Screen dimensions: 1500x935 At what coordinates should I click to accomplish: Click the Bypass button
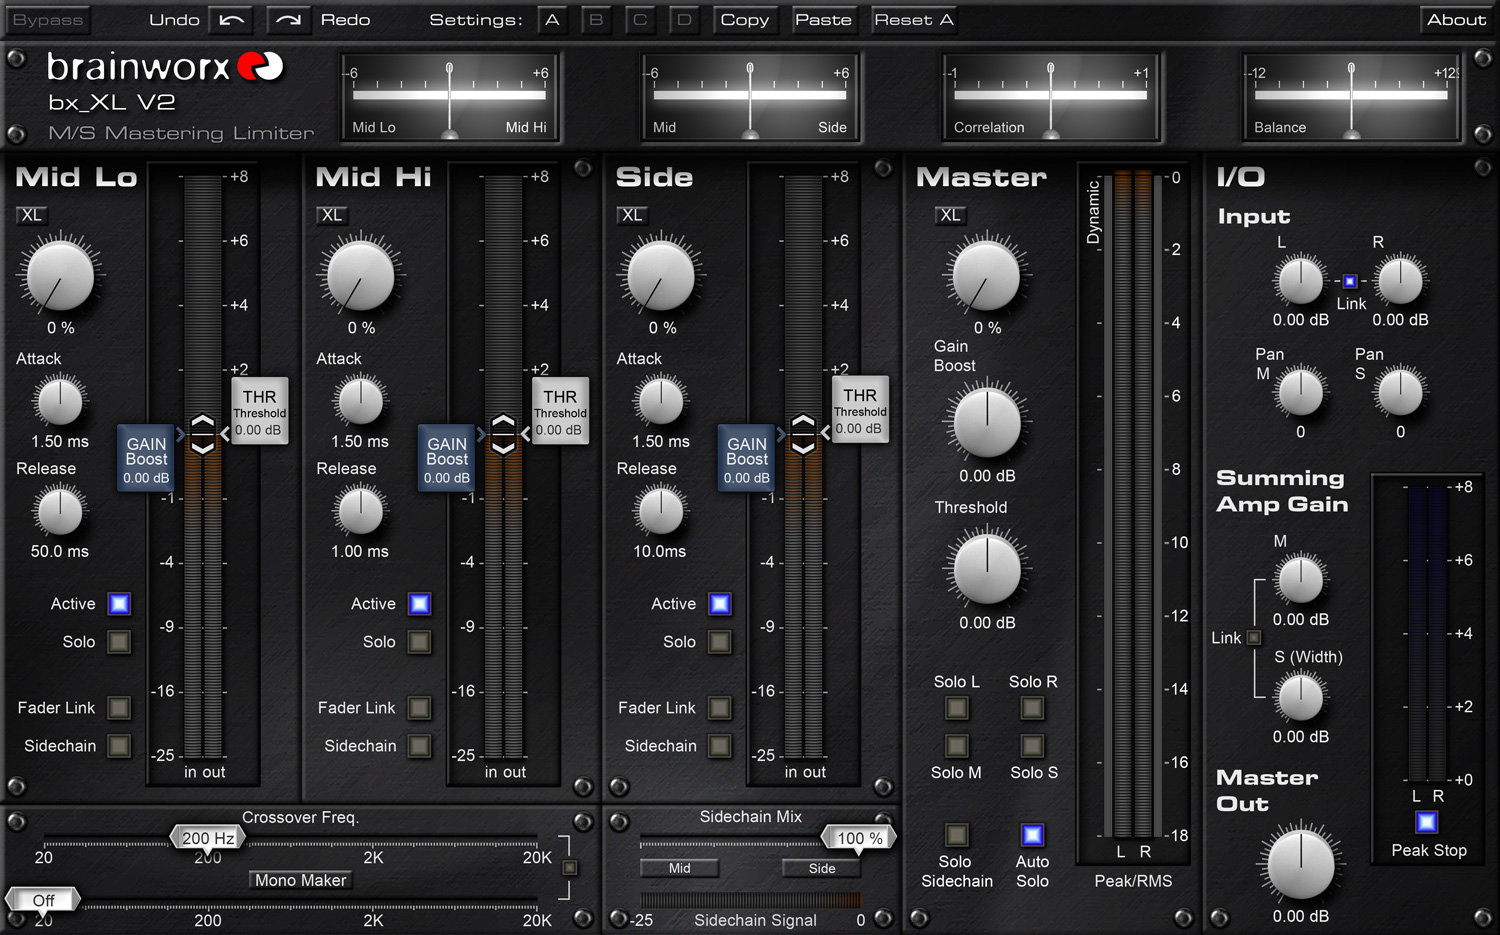coord(47,19)
